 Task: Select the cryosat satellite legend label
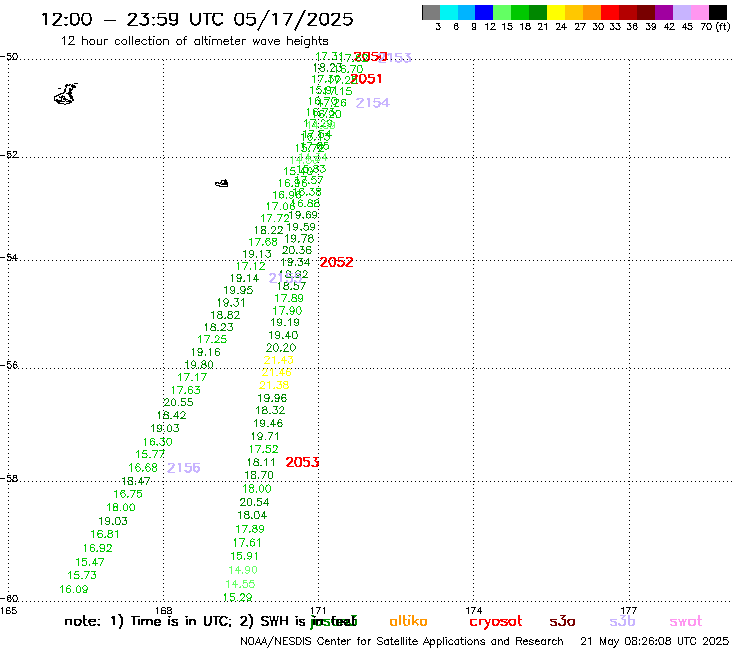pos(496,622)
